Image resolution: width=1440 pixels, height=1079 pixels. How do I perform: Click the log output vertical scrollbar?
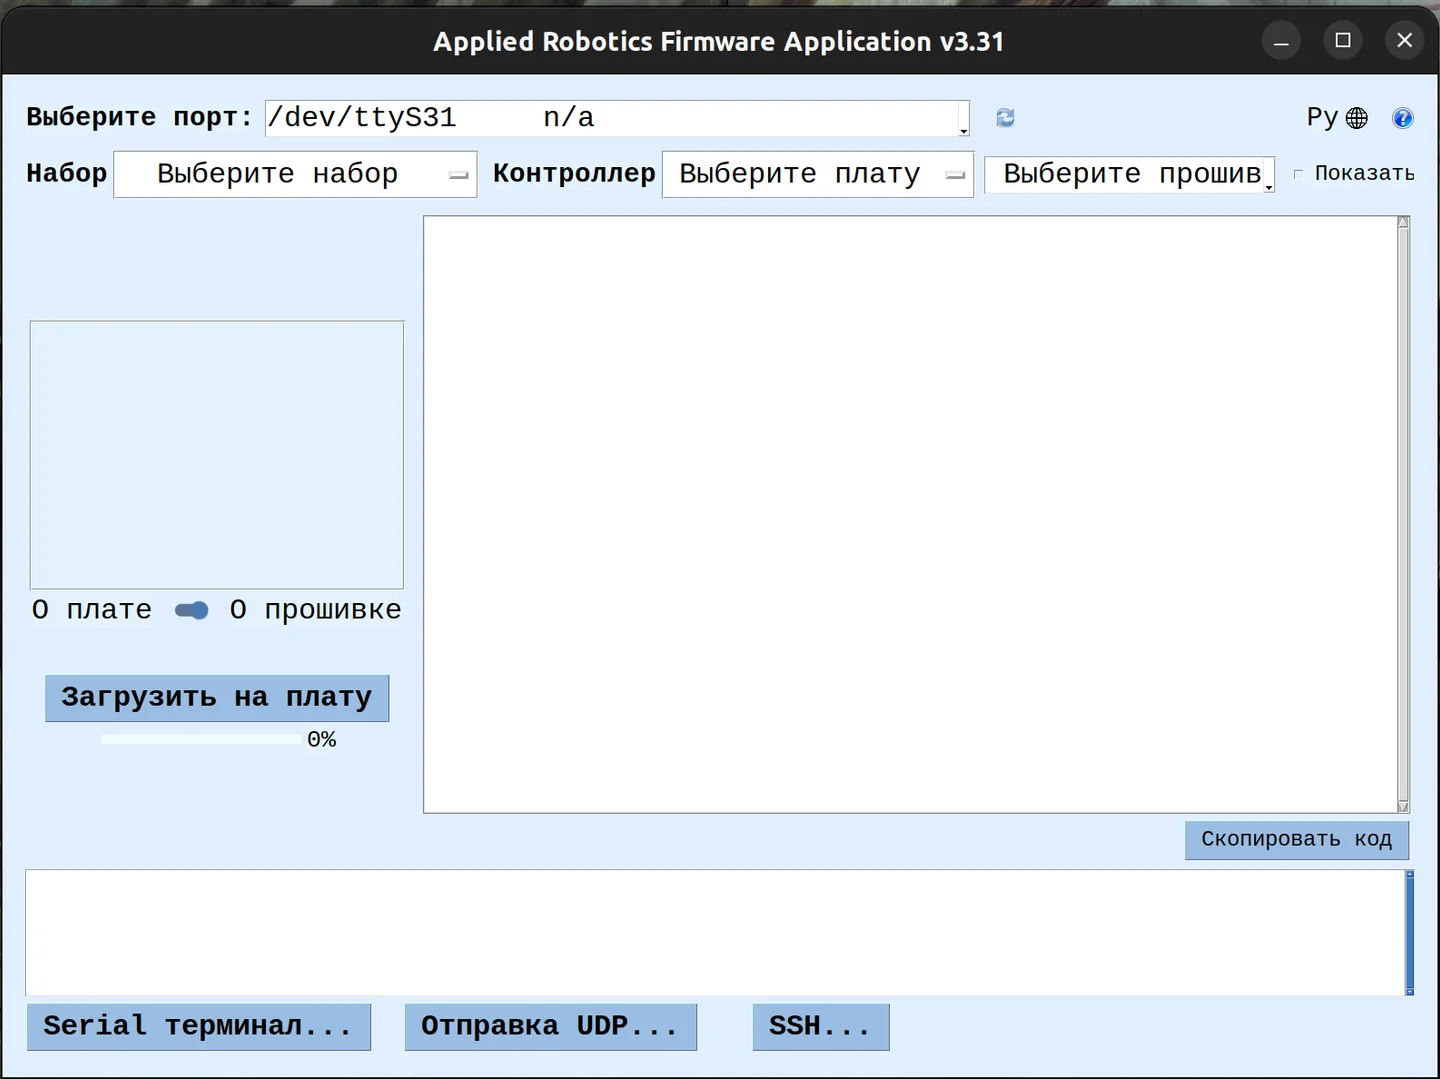[x=1410, y=932]
